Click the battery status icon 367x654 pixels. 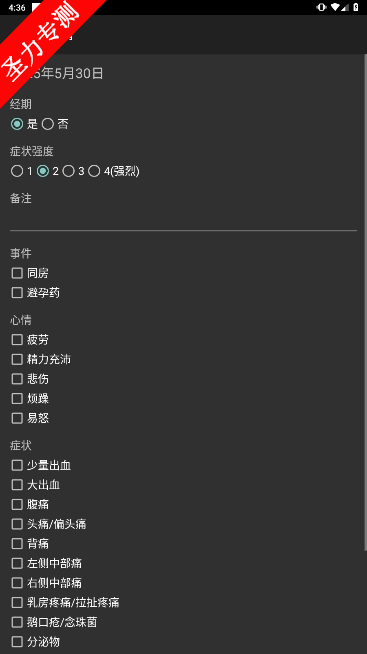[356, 8]
